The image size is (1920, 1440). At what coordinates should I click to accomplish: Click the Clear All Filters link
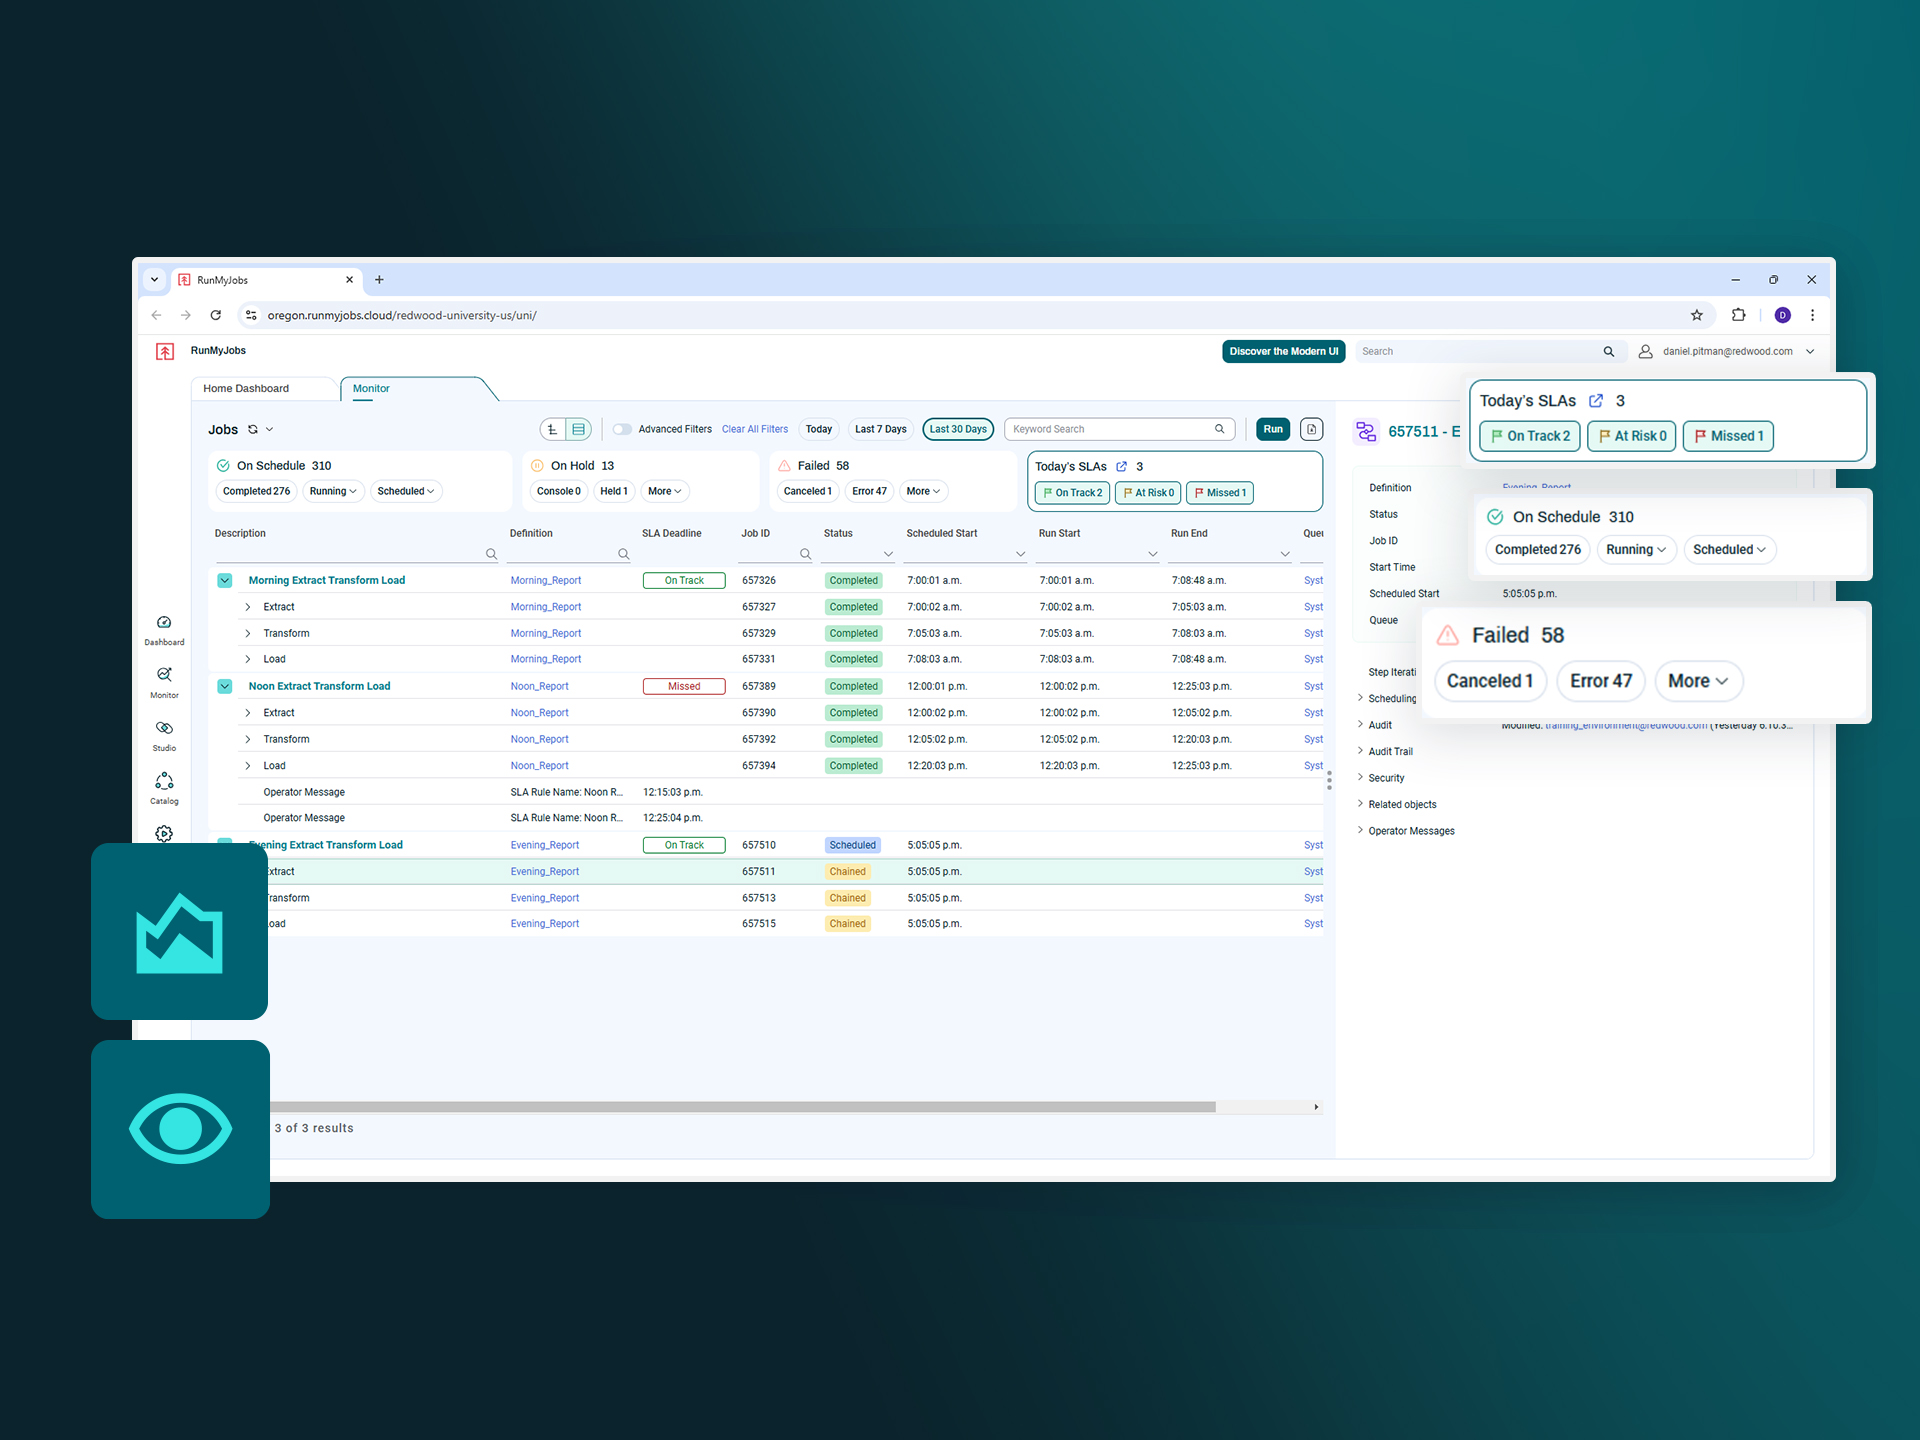(x=754, y=430)
